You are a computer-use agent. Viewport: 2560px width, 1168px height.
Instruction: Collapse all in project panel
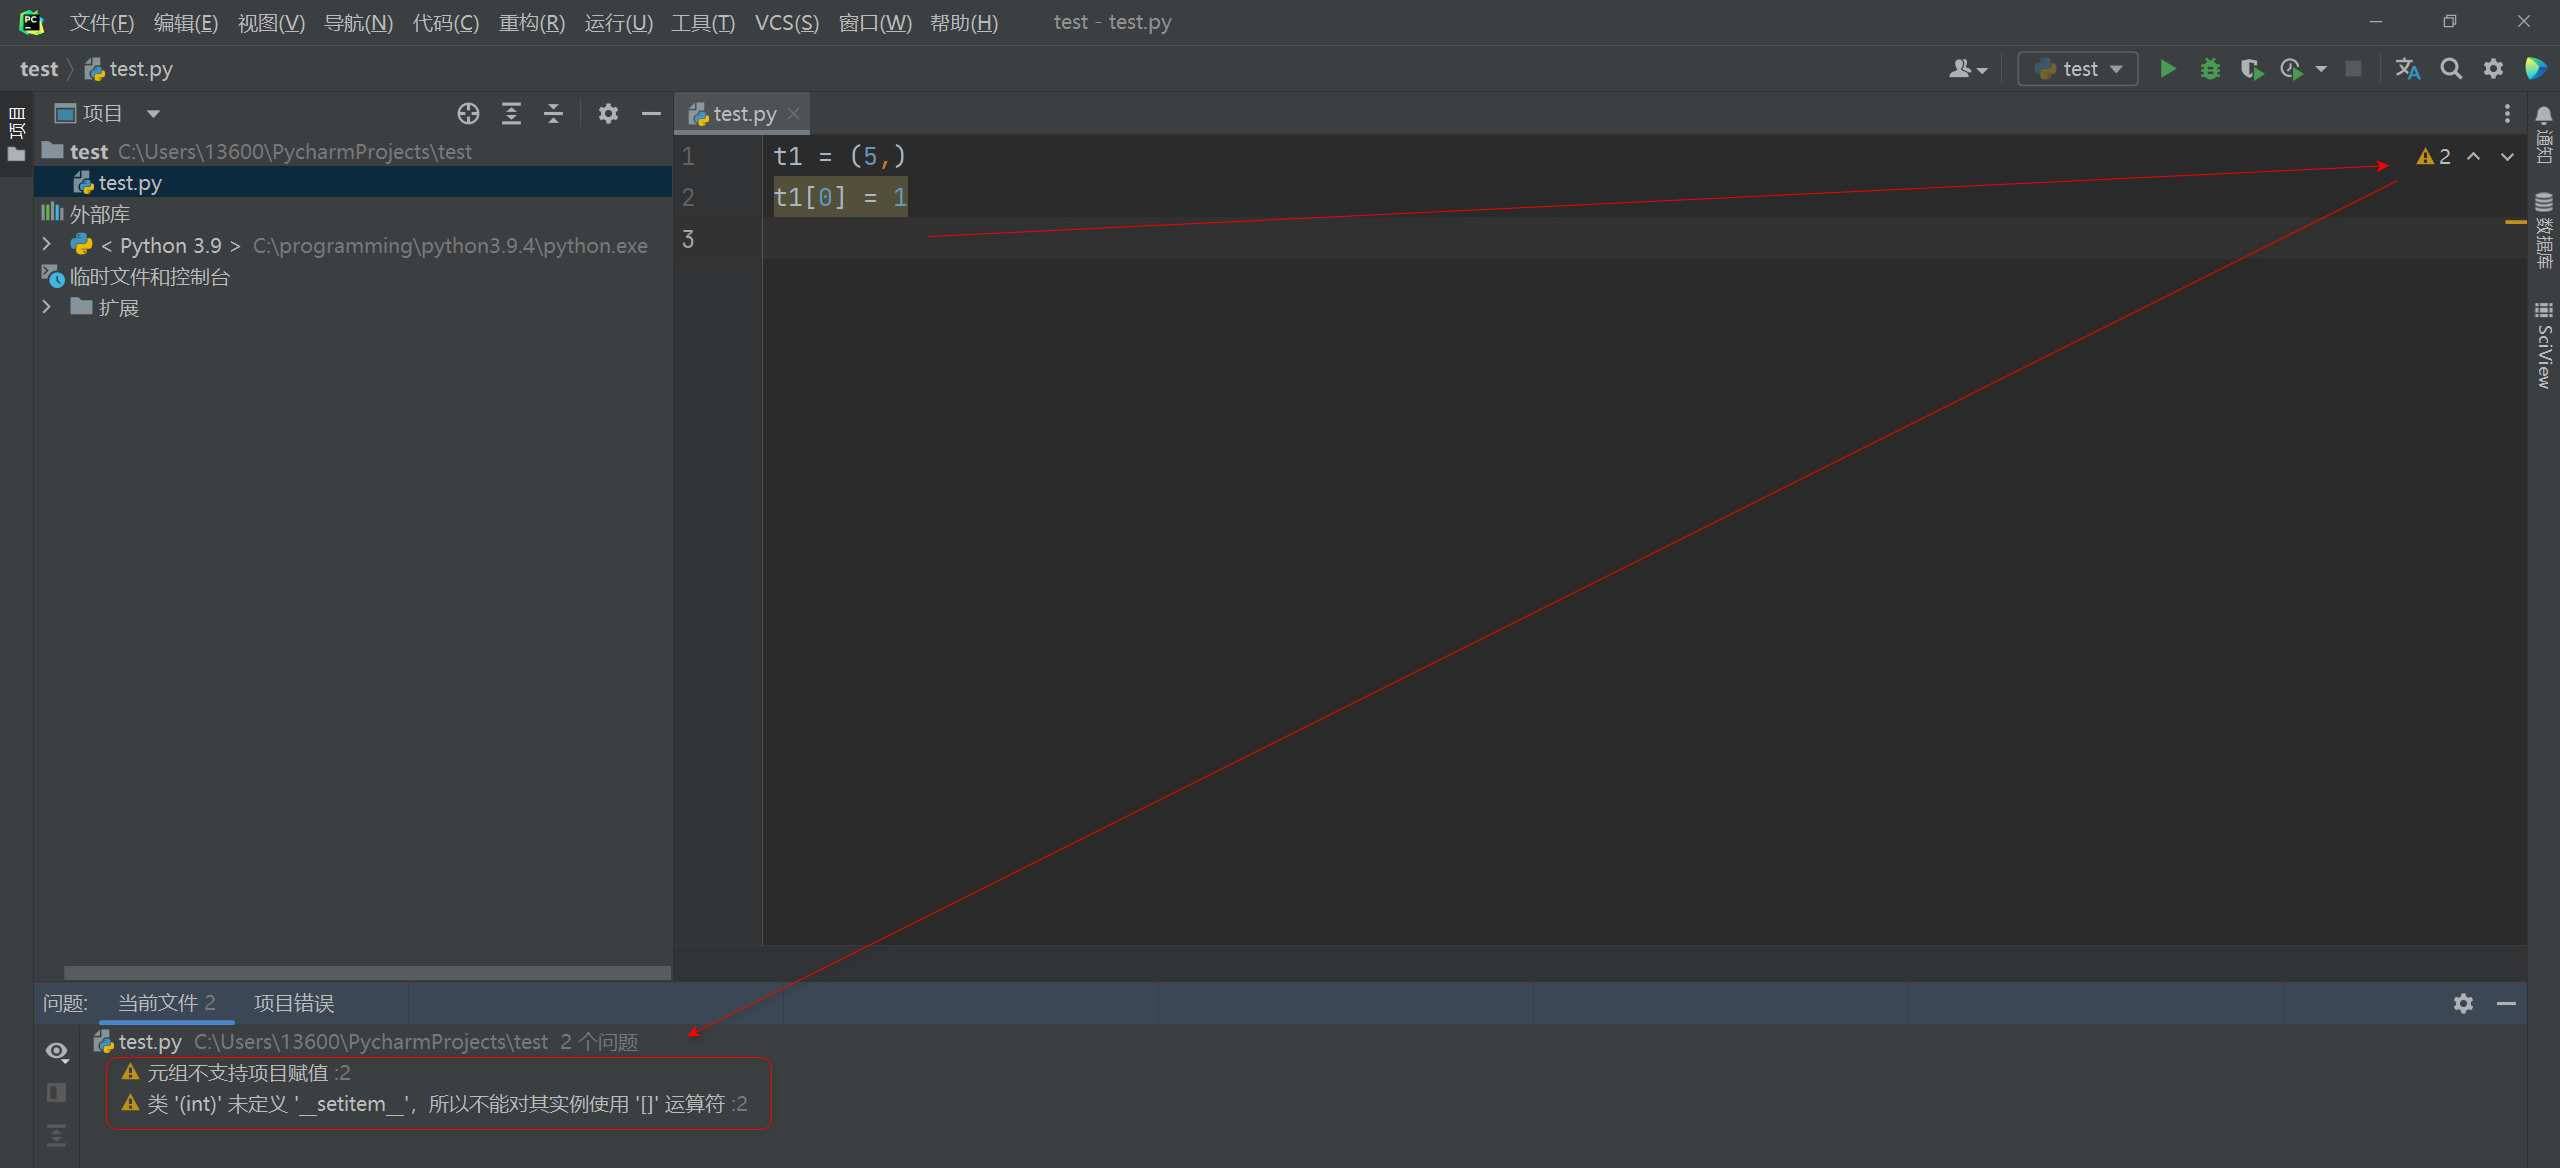(553, 114)
